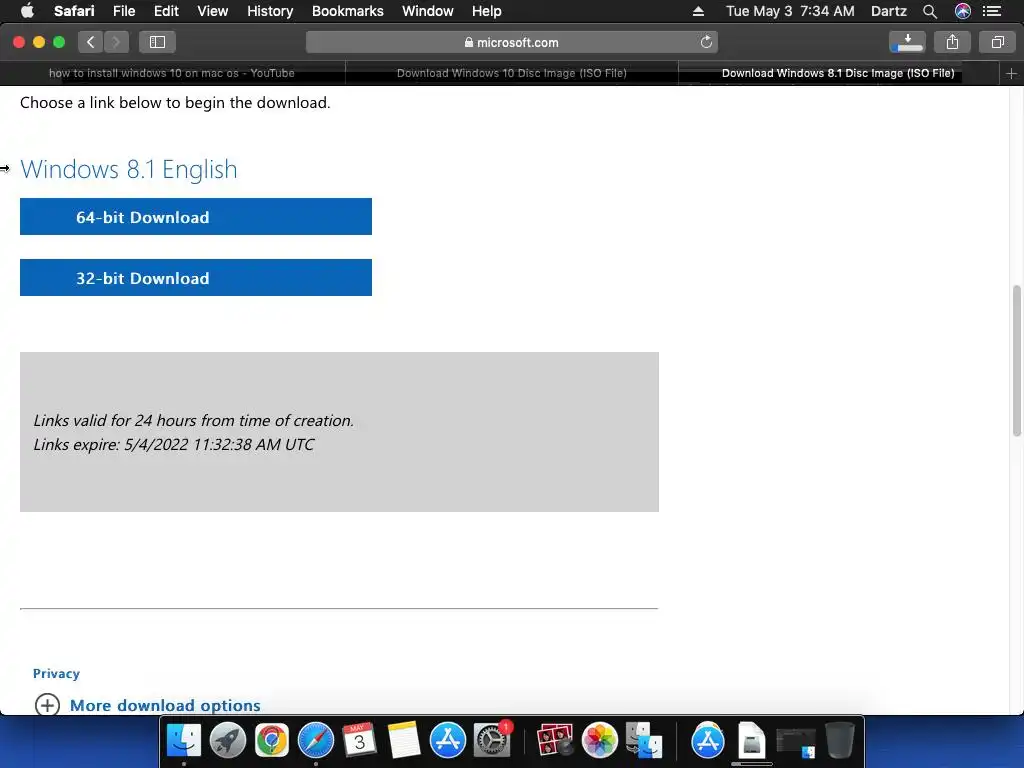Screen dimensions: 1024x768
Task: Open the Privacy link
Action: pyautogui.click(x=56, y=673)
